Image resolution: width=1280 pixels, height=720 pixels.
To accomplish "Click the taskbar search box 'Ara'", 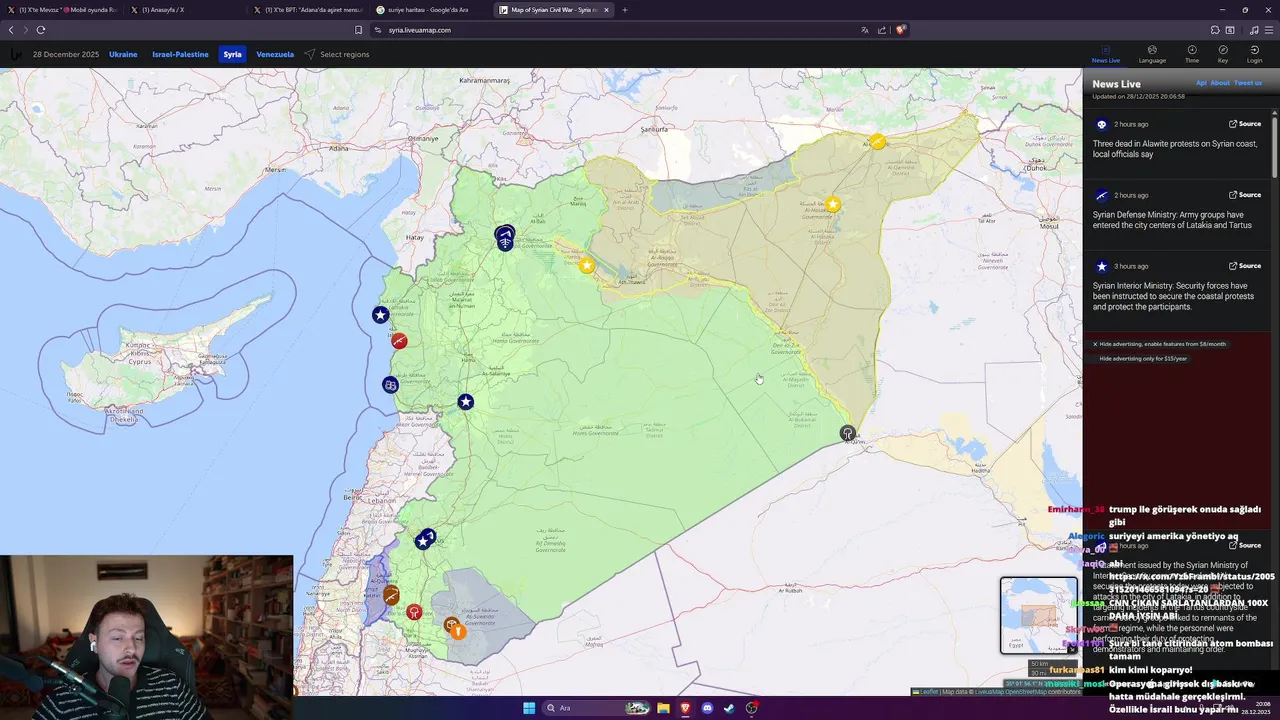I will click(597, 708).
